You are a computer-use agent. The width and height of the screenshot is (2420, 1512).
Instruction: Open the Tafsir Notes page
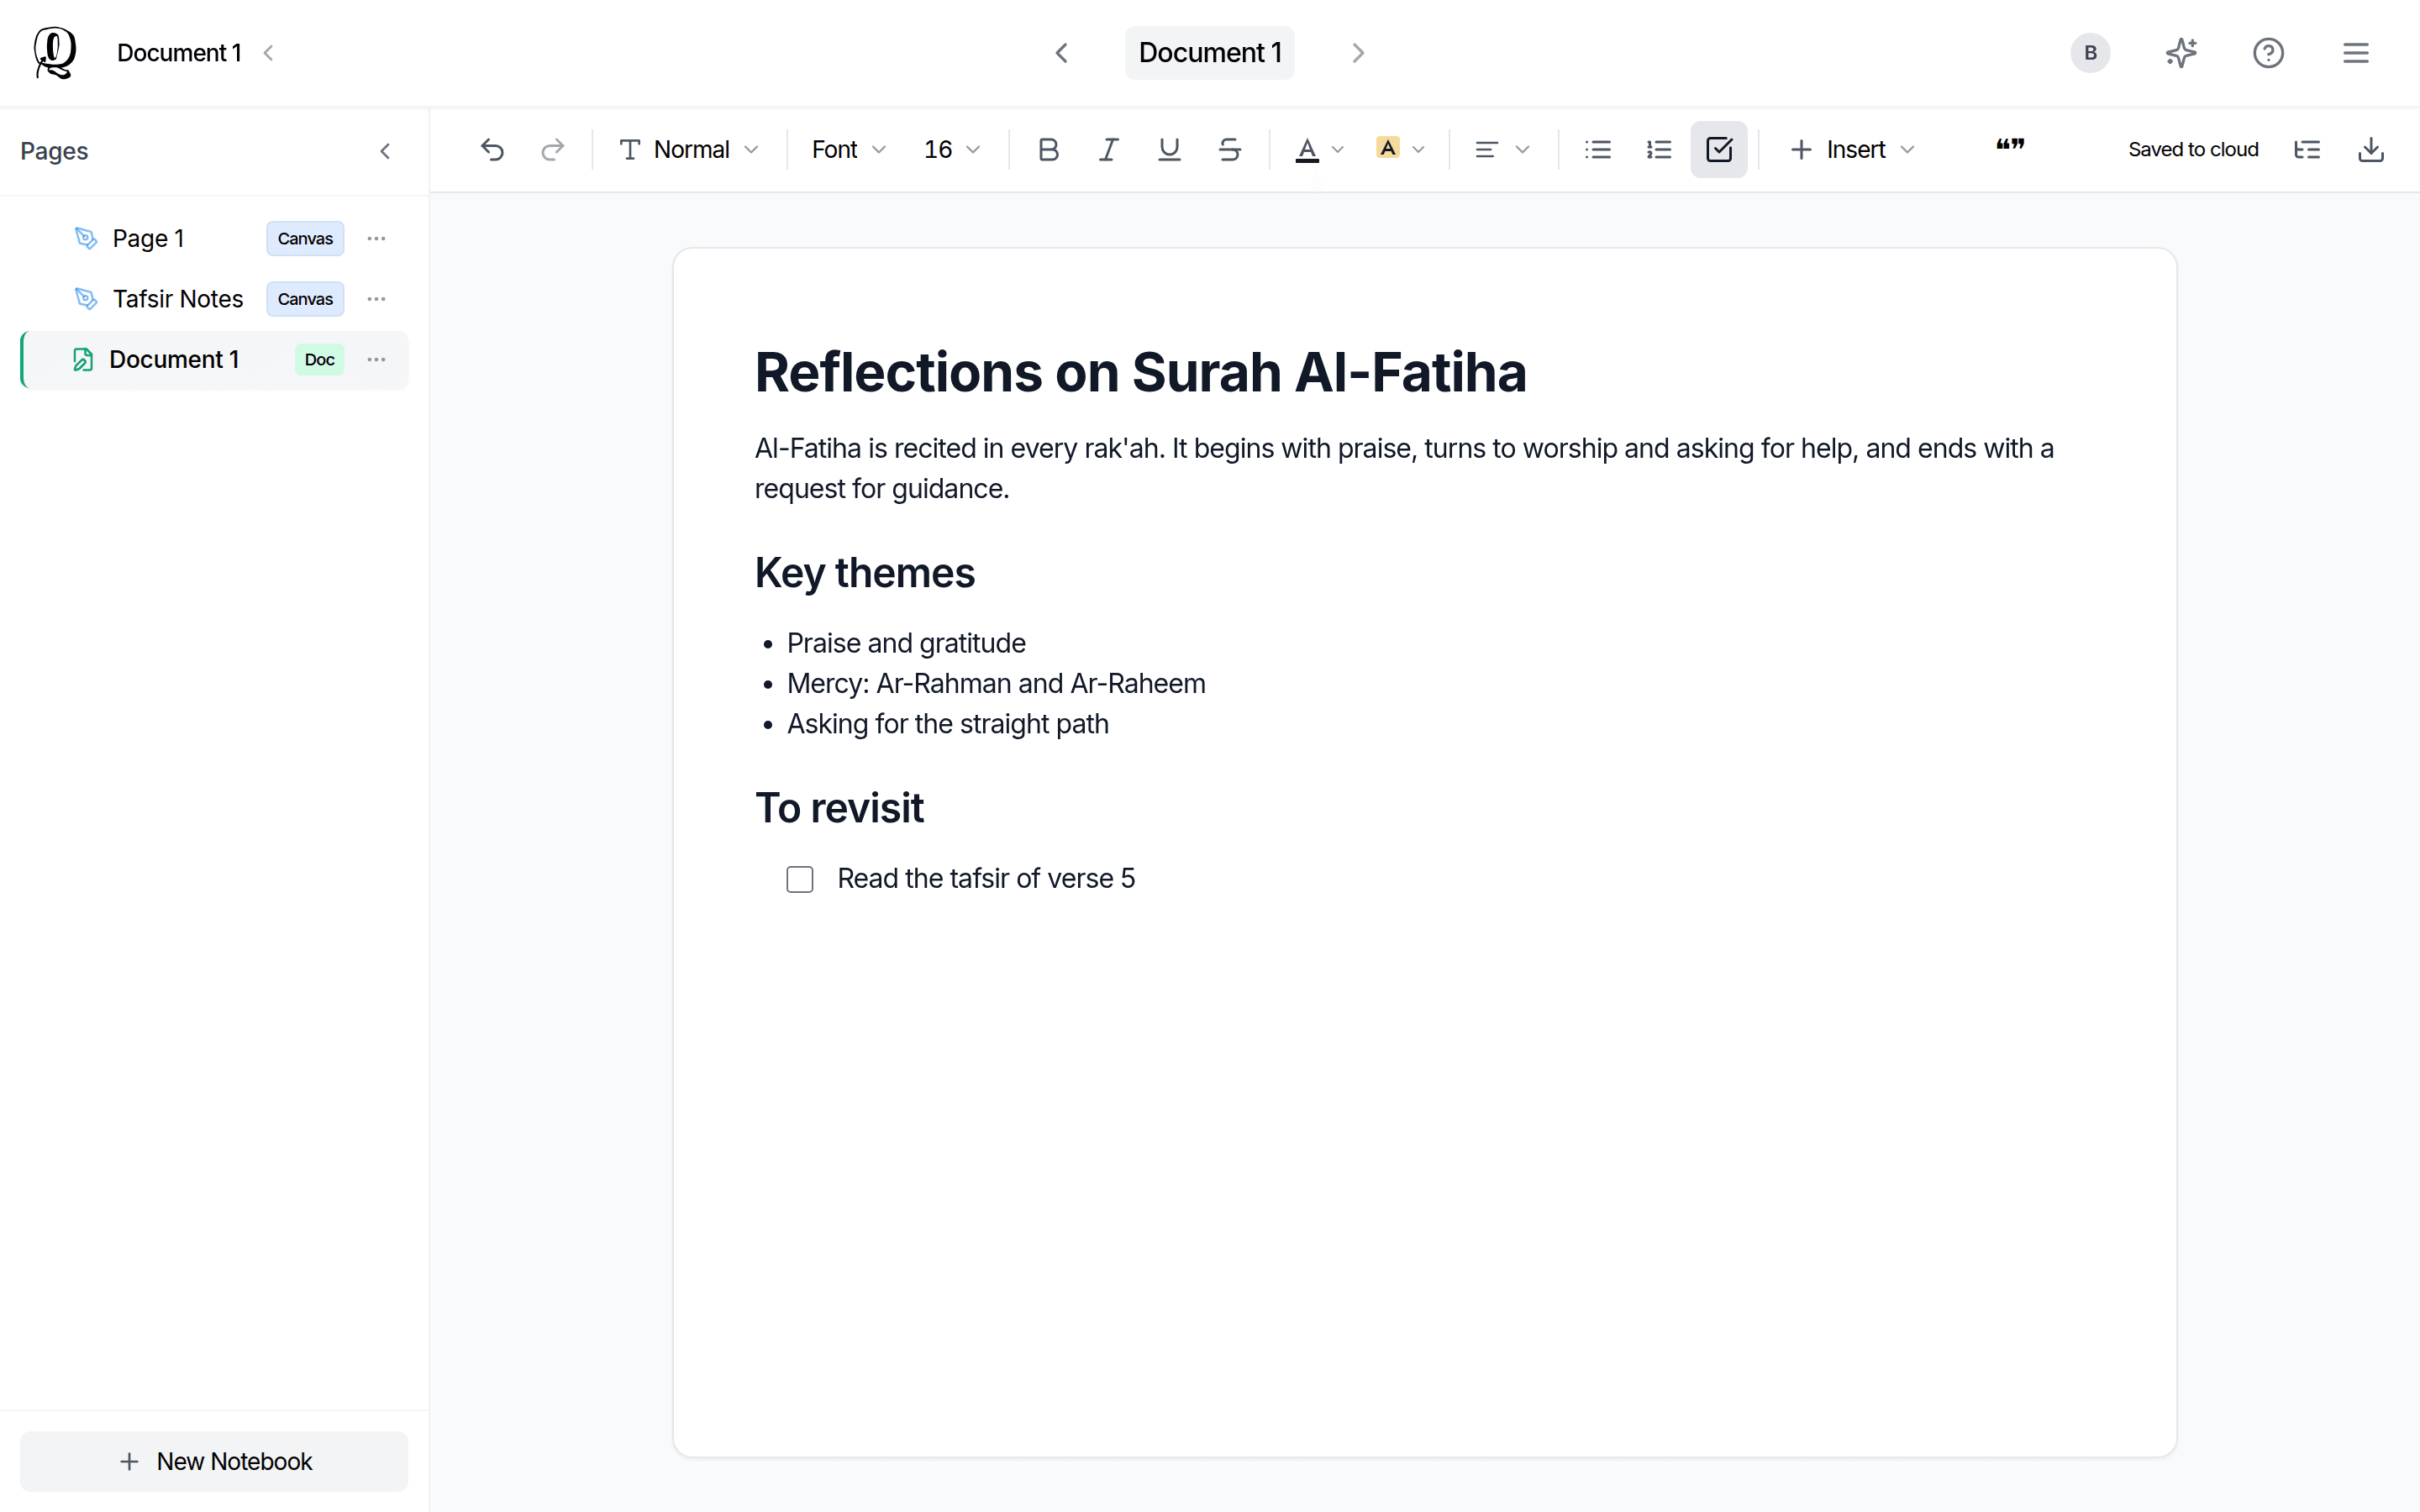213,299
